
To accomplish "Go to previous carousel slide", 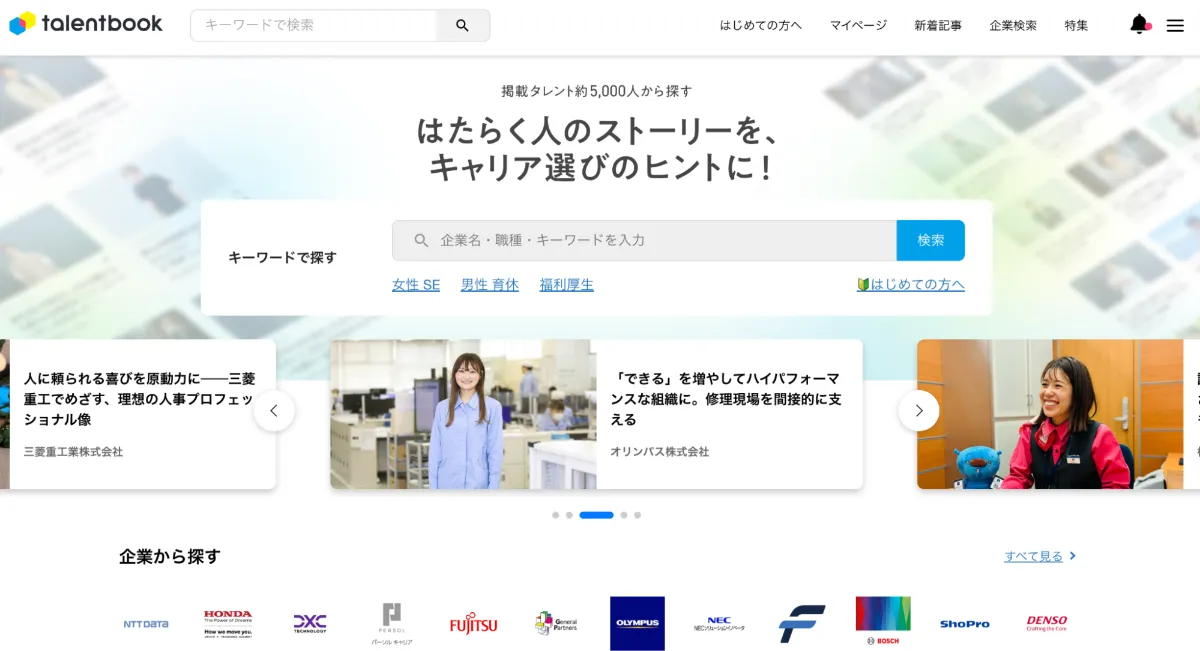I will click(274, 411).
